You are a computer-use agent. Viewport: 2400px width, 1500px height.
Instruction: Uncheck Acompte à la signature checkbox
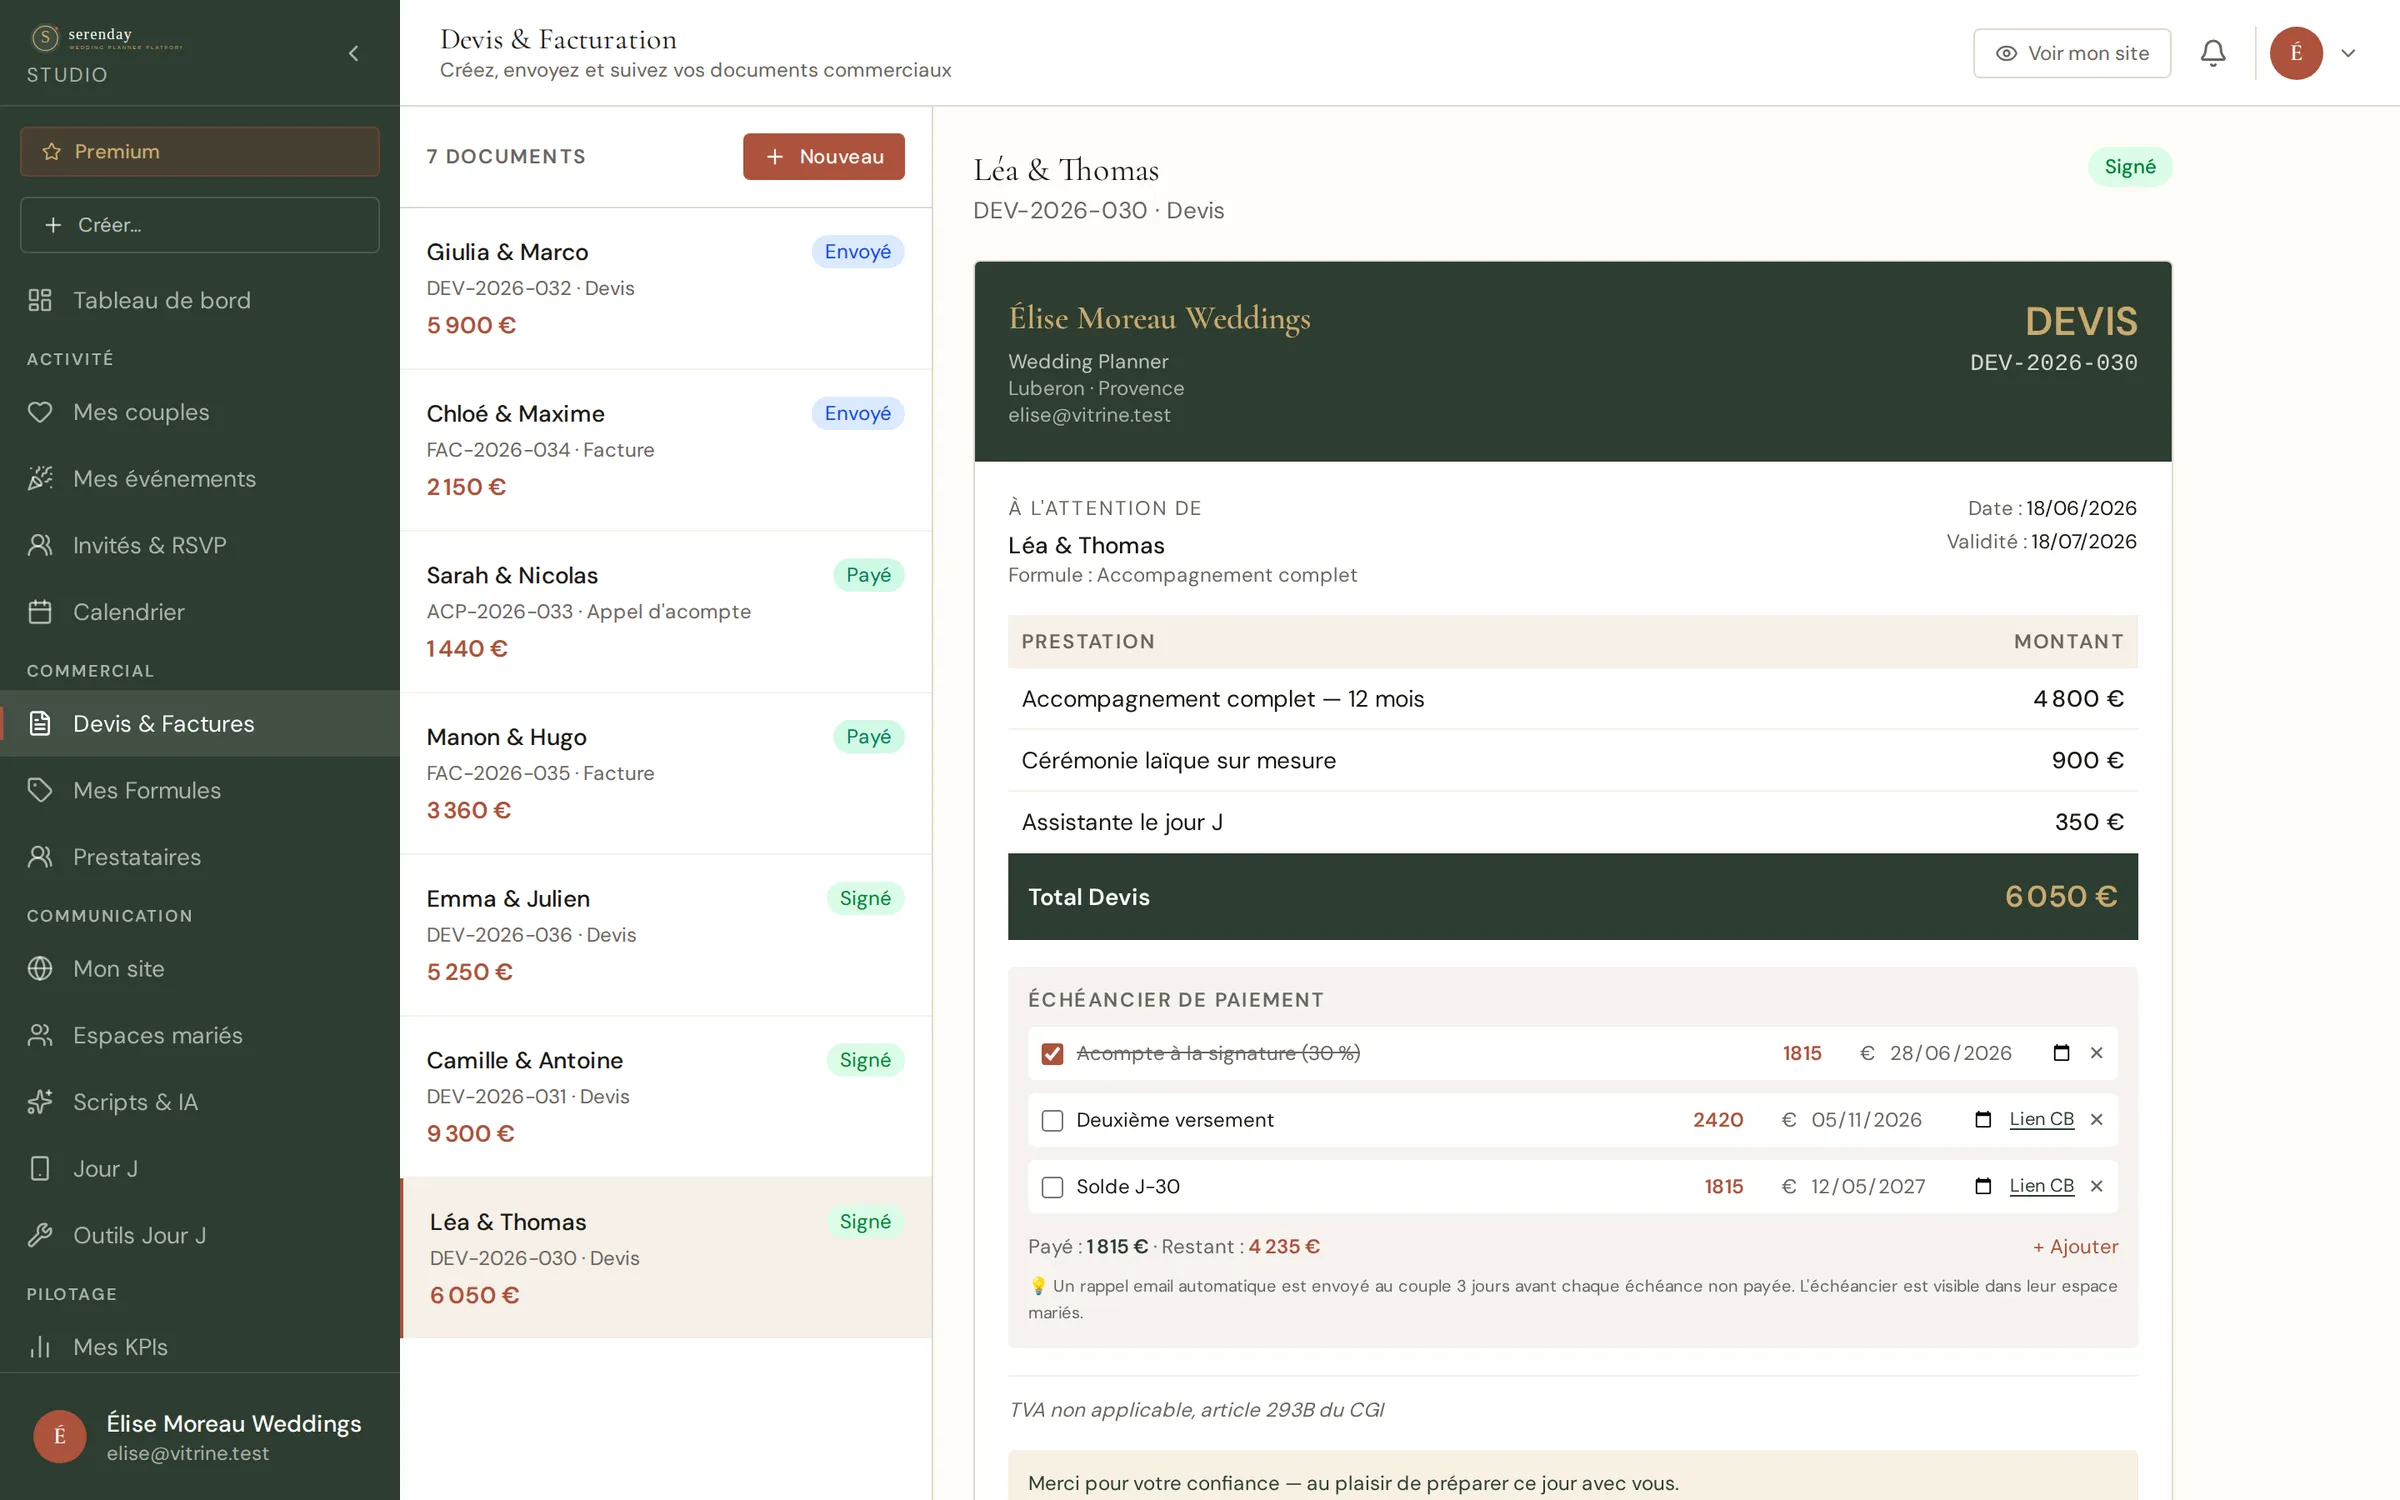(1052, 1053)
